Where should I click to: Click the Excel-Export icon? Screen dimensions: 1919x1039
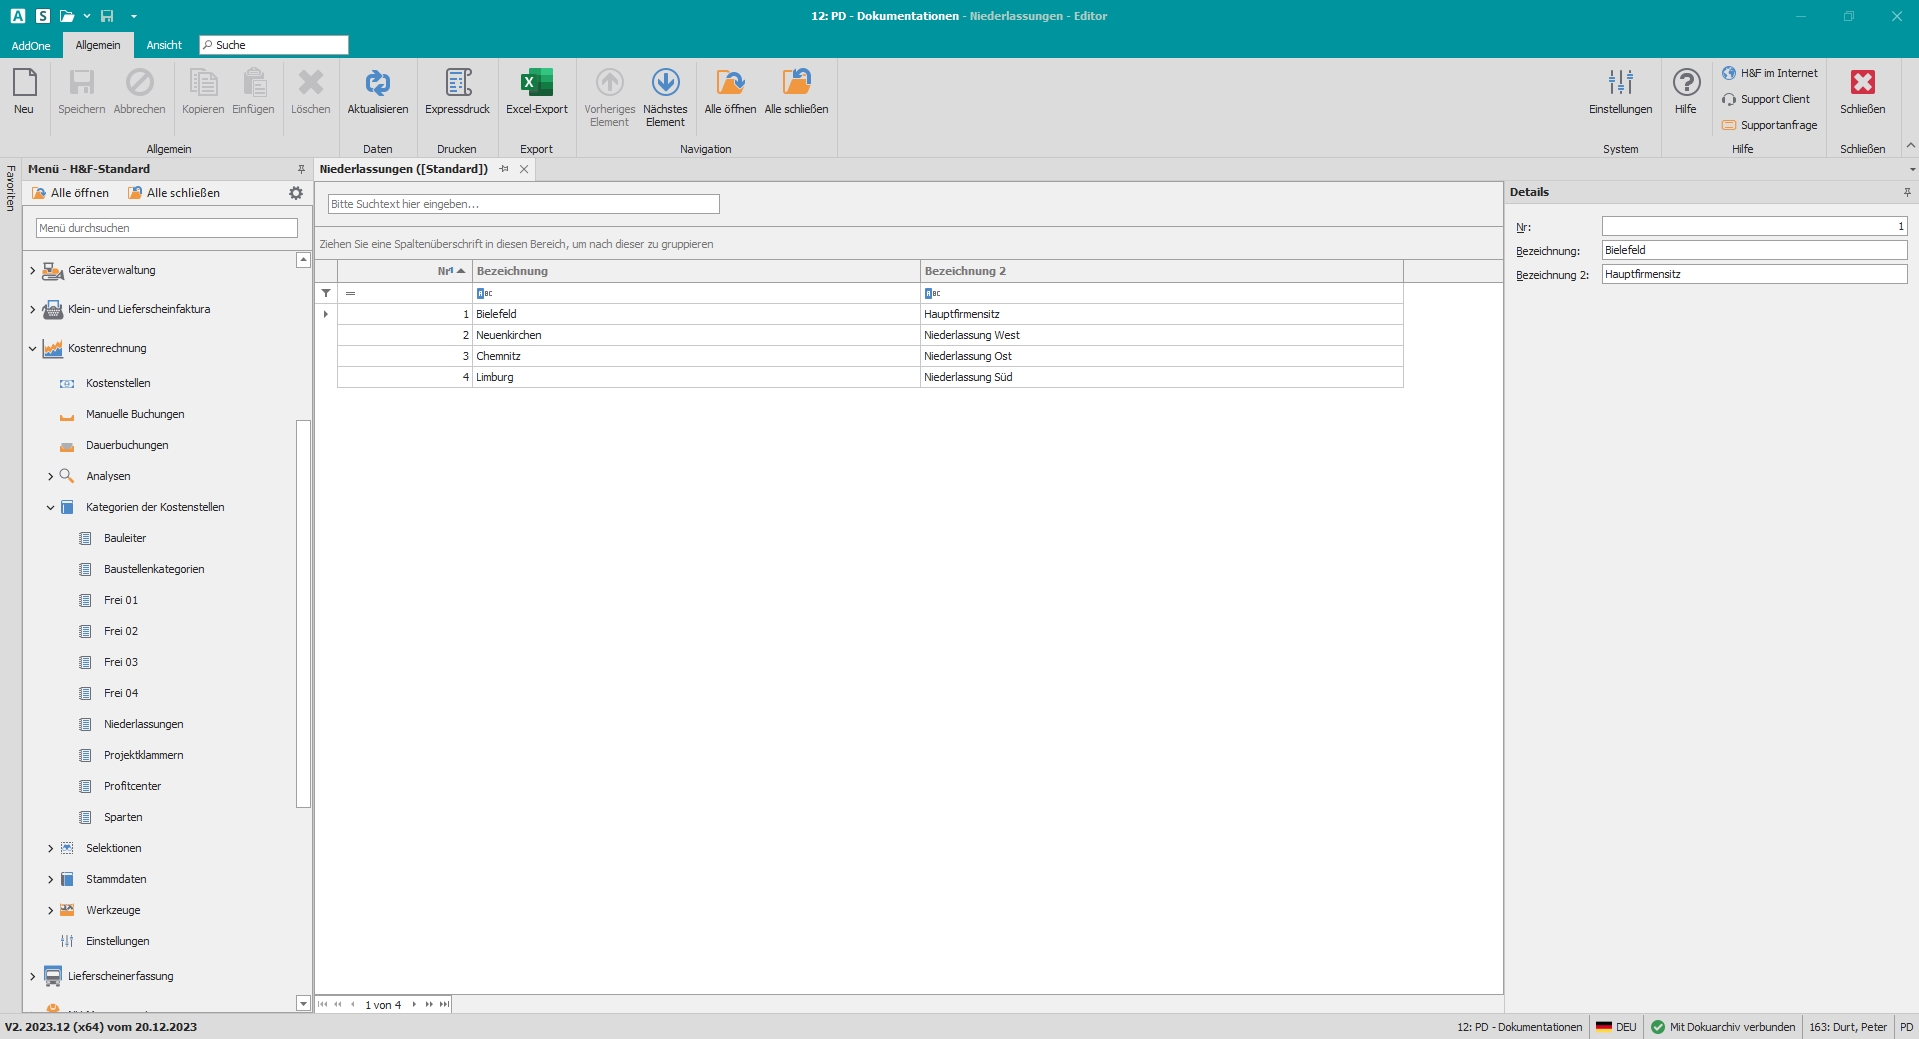click(x=536, y=84)
